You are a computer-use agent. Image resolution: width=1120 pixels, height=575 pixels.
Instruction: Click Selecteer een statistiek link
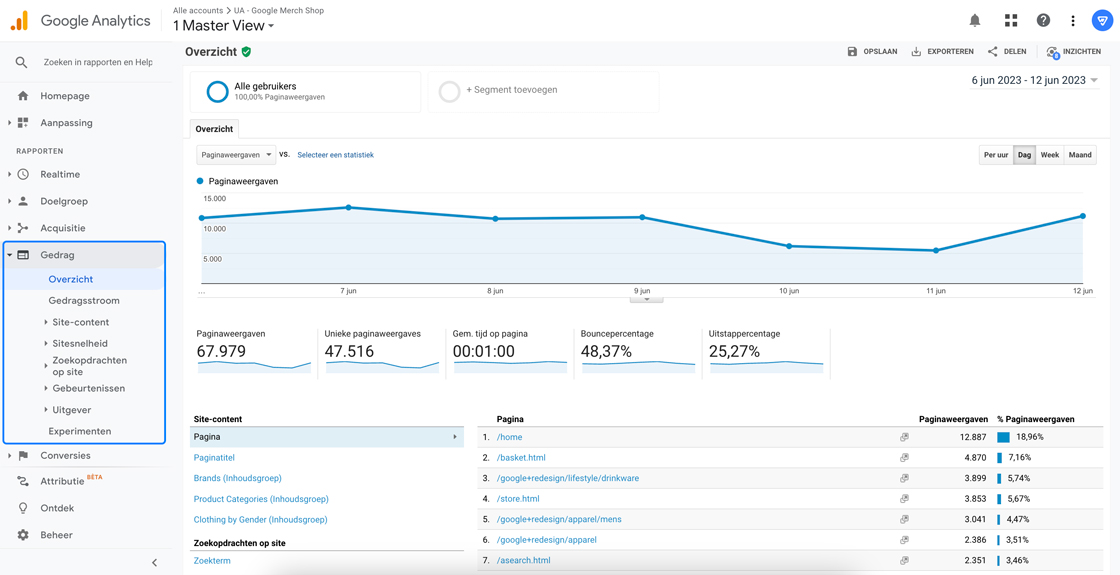335,154
